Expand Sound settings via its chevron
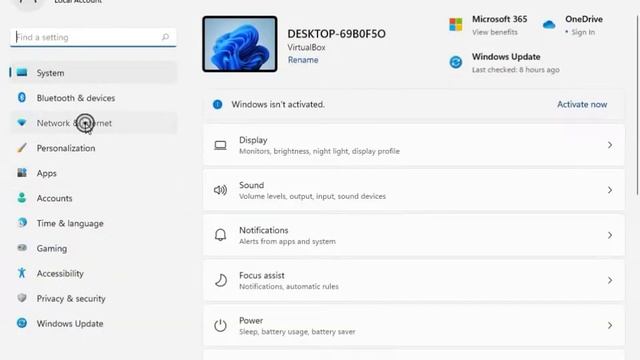640x360 pixels. (x=610, y=190)
